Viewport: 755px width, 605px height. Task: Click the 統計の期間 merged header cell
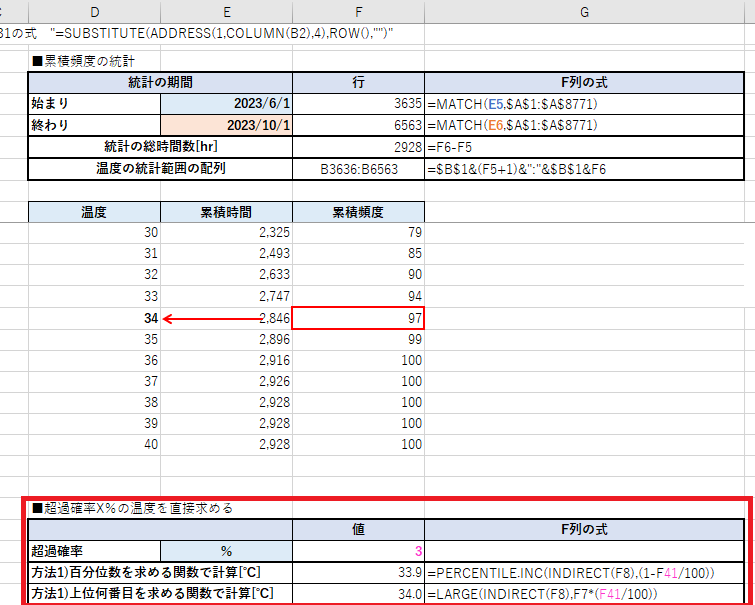click(x=160, y=81)
